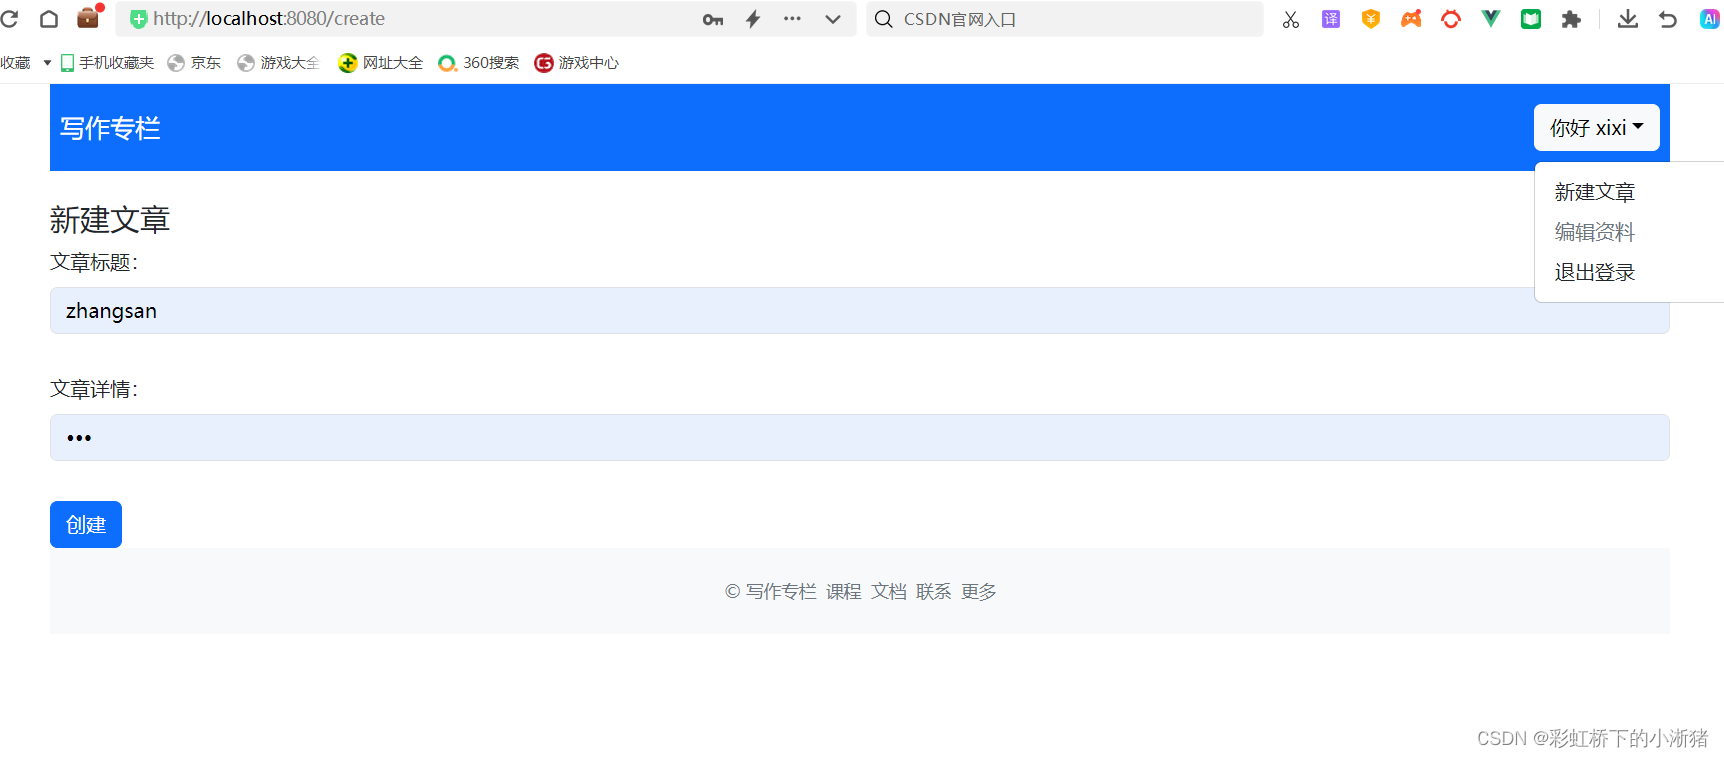The height and width of the screenshot is (758, 1724).
Task: Expand the address bar dropdown chevron
Action: pos(833,19)
